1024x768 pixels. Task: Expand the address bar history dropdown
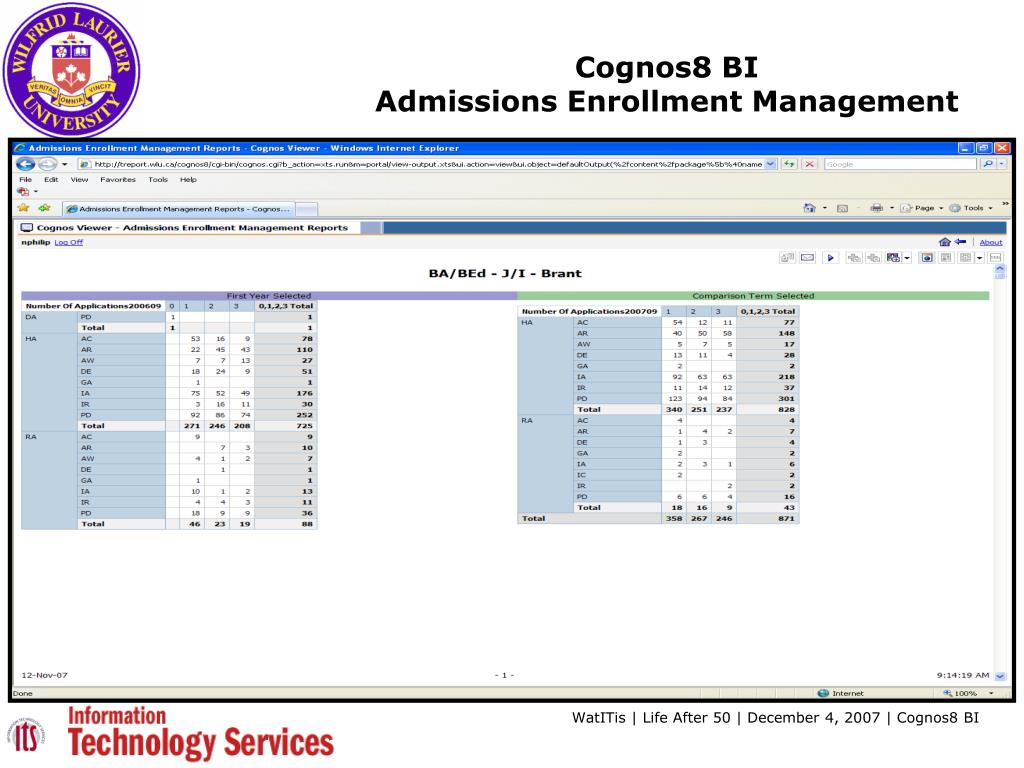point(771,165)
